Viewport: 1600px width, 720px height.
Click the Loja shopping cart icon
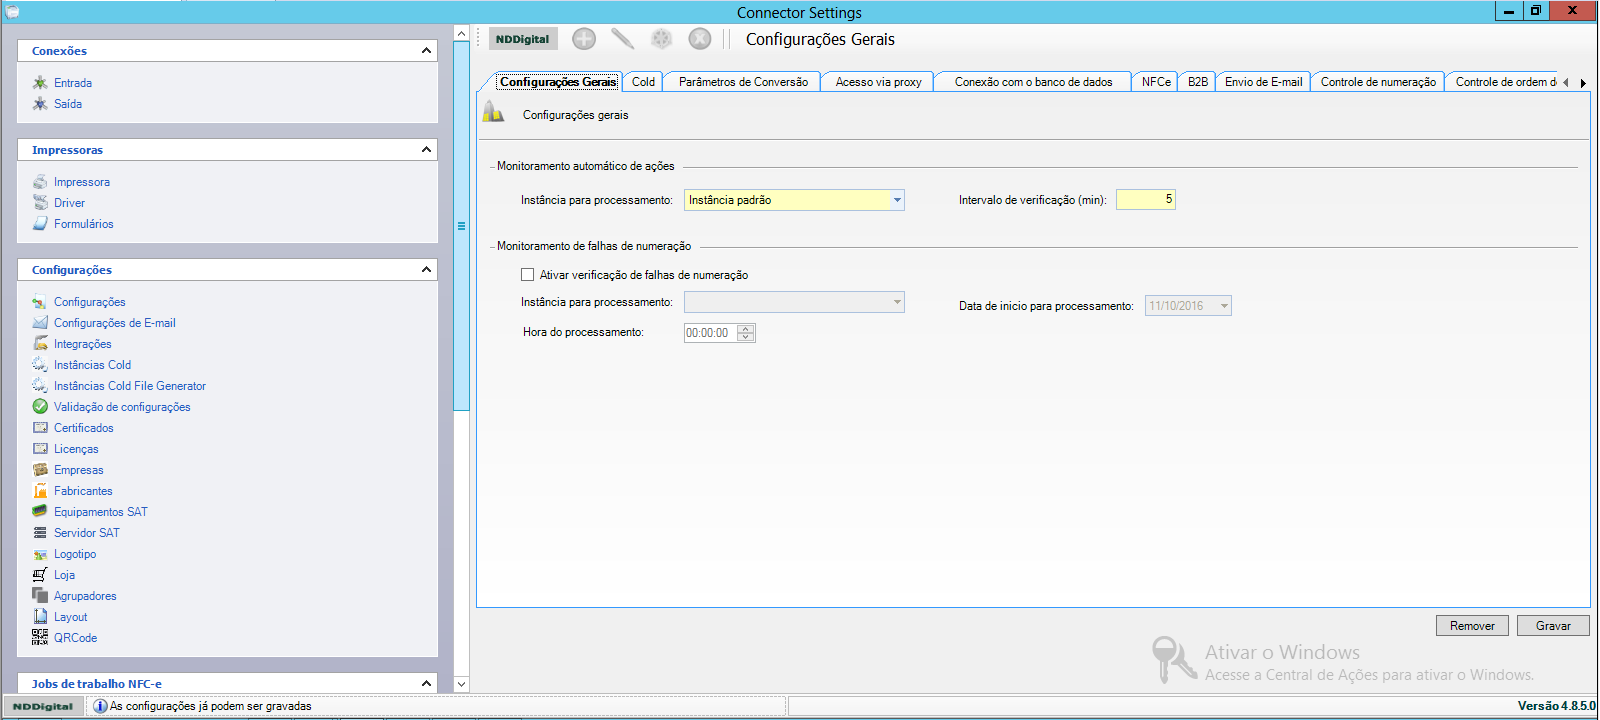click(40, 575)
